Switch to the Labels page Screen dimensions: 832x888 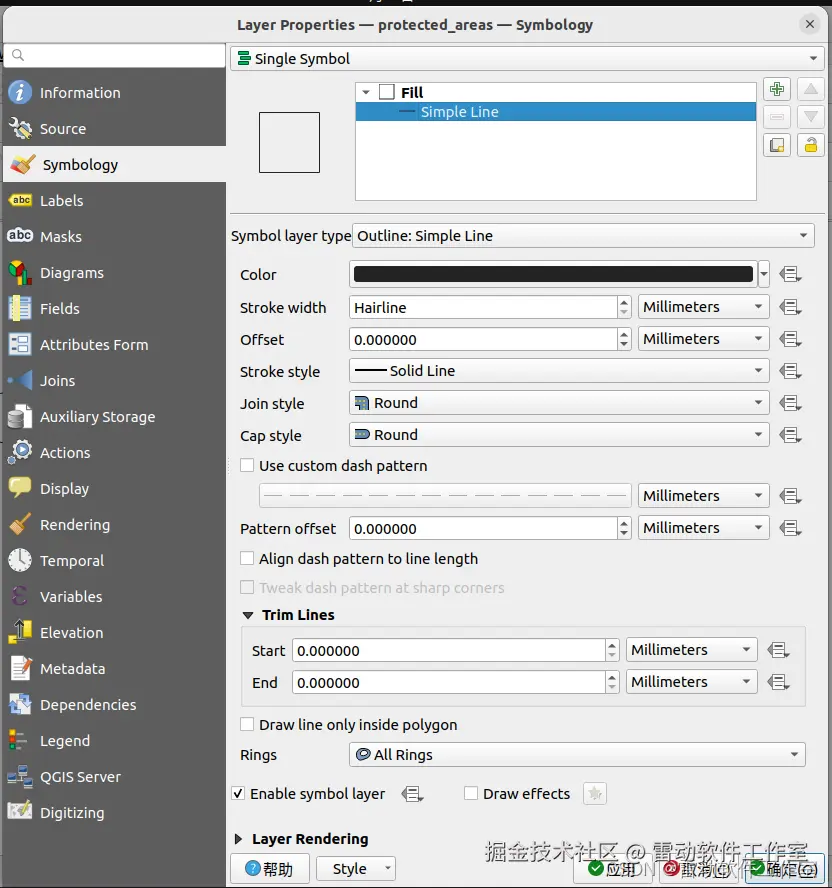tap(114, 200)
